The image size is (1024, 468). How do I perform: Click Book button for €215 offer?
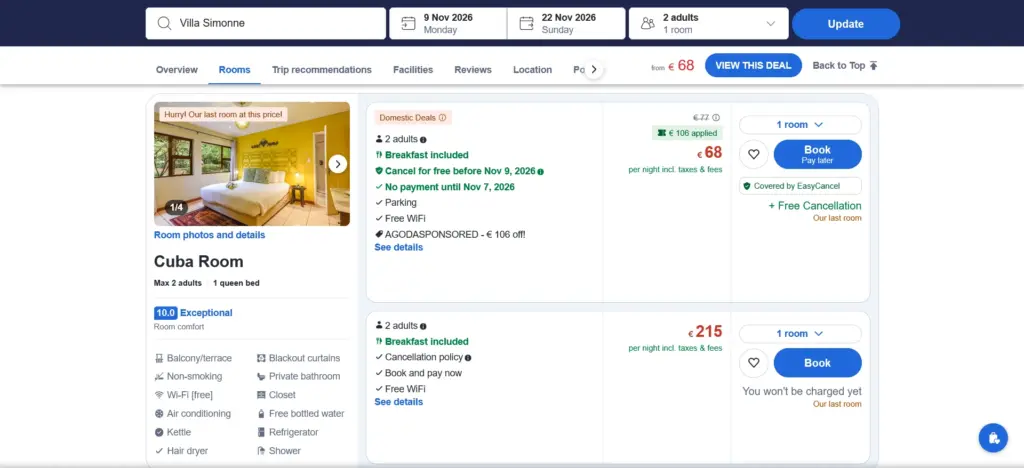point(818,363)
